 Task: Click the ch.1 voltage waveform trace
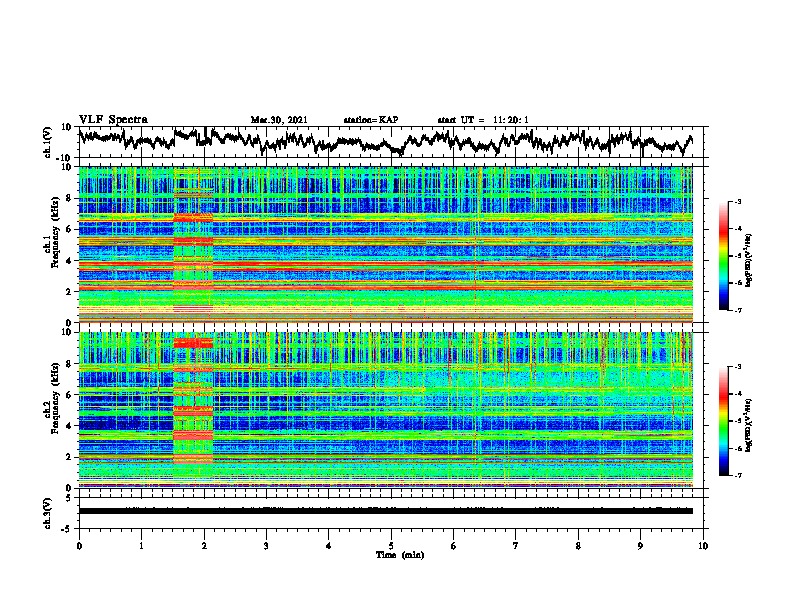[x=385, y=142]
